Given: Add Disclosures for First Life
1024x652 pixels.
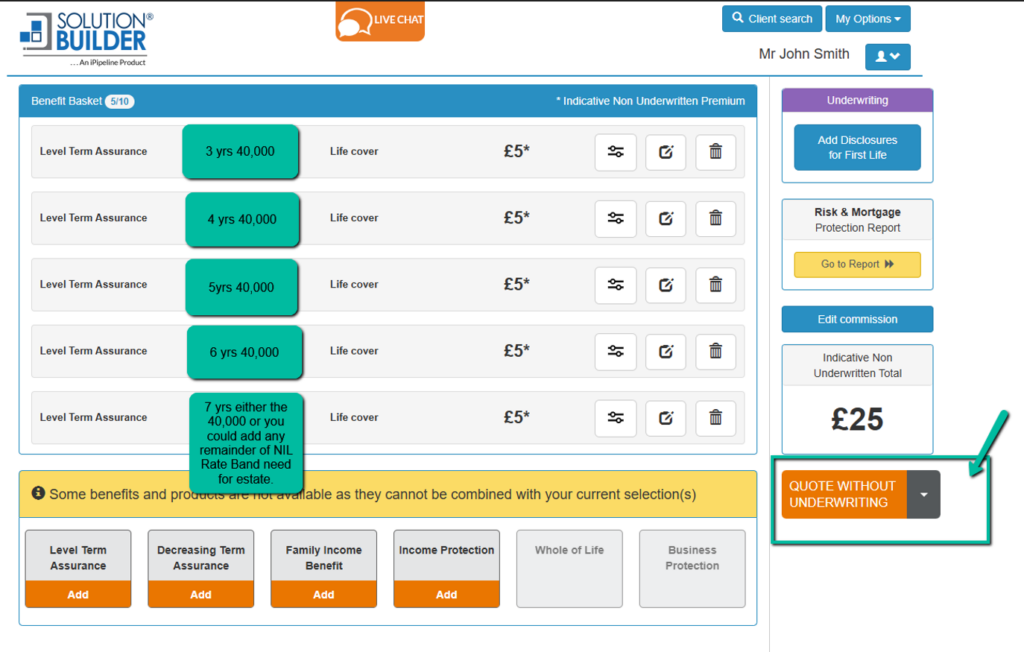Looking at the screenshot, I should pyautogui.click(x=857, y=148).
